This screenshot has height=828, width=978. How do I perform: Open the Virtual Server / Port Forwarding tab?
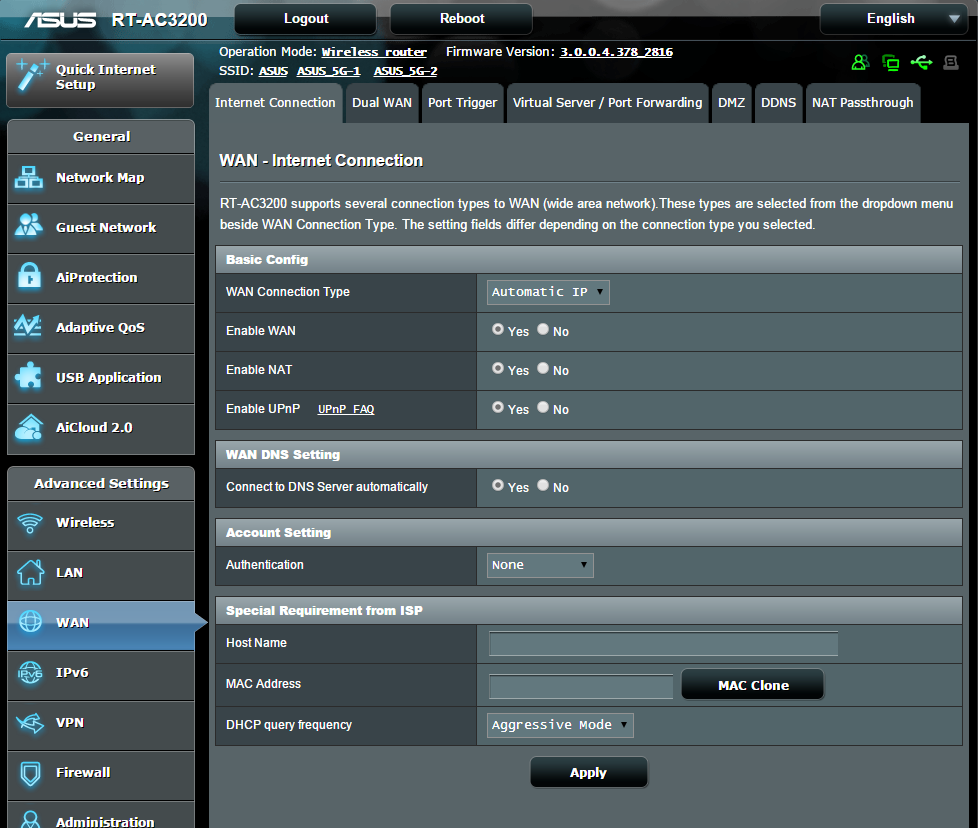(x=608, y=103)
